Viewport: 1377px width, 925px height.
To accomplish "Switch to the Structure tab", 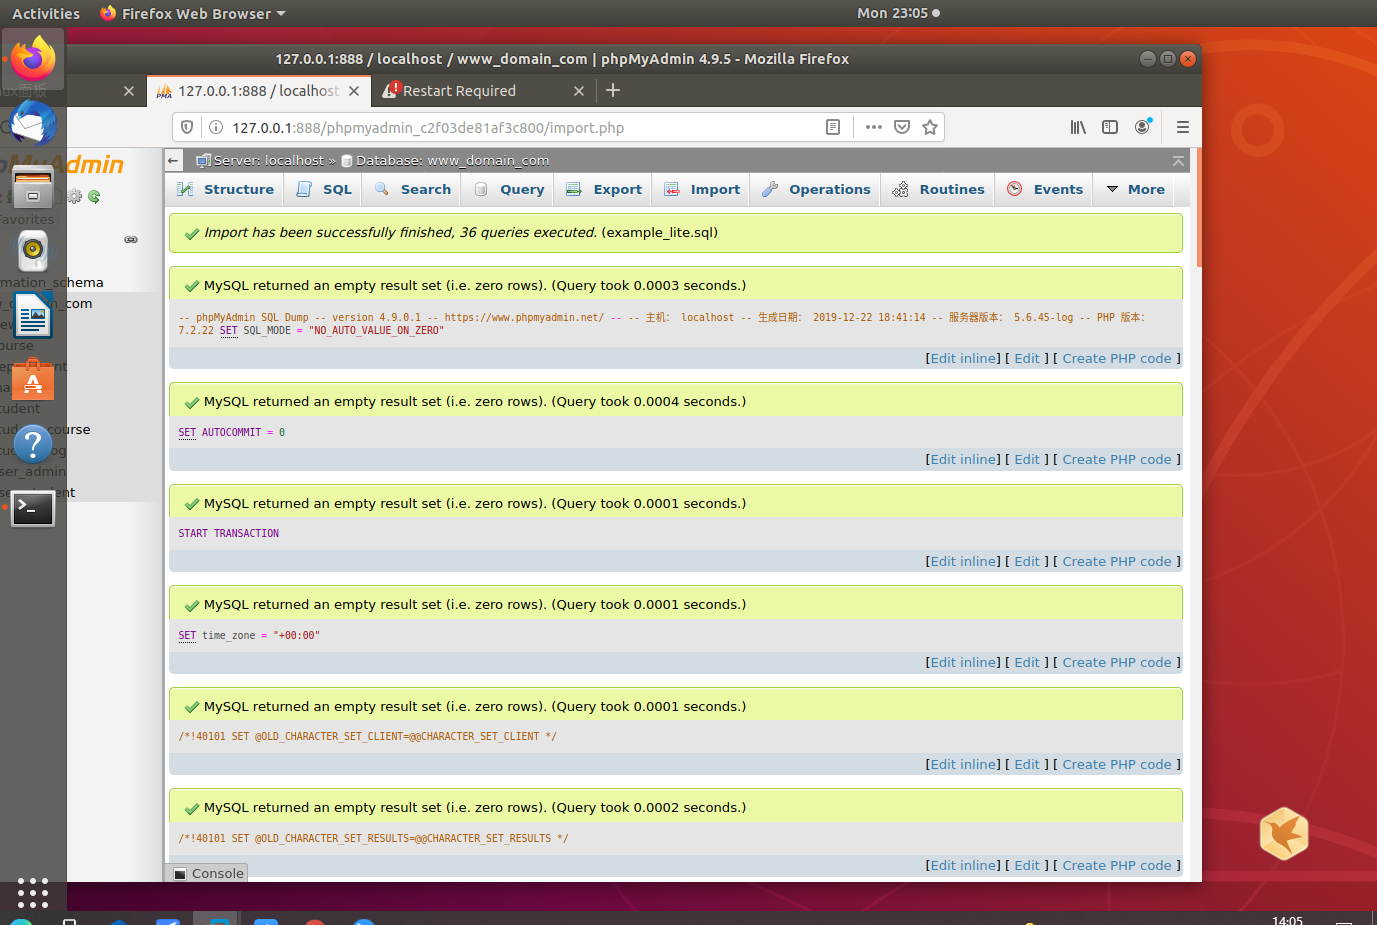I will [x=225, y=189].
